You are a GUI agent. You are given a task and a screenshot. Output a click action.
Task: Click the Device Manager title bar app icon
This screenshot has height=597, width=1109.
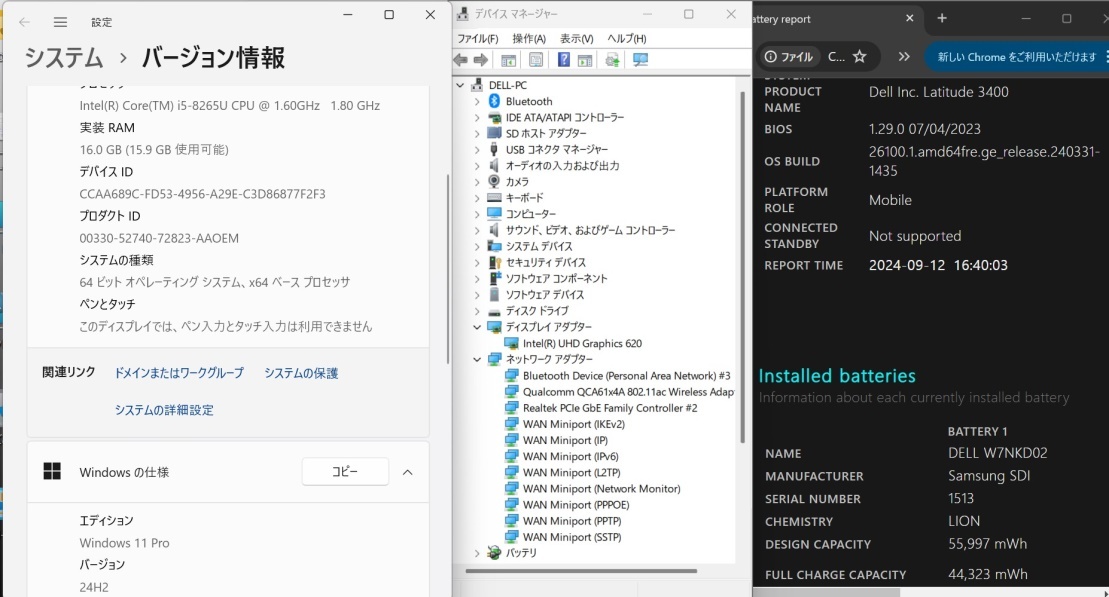(x=463, y=13)
